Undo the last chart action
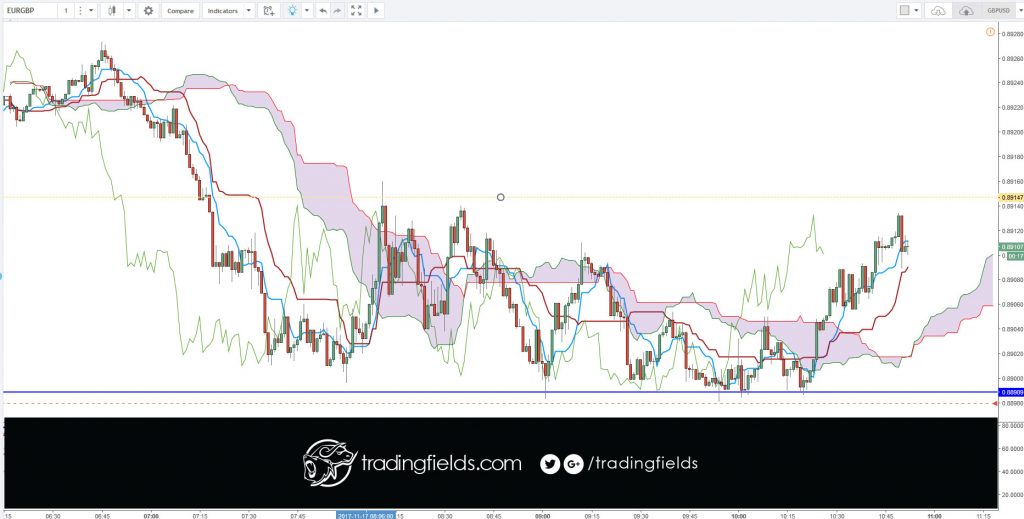Image resolution: width=1024 pixels, height=519 pixels. click(x=323, y=10)
